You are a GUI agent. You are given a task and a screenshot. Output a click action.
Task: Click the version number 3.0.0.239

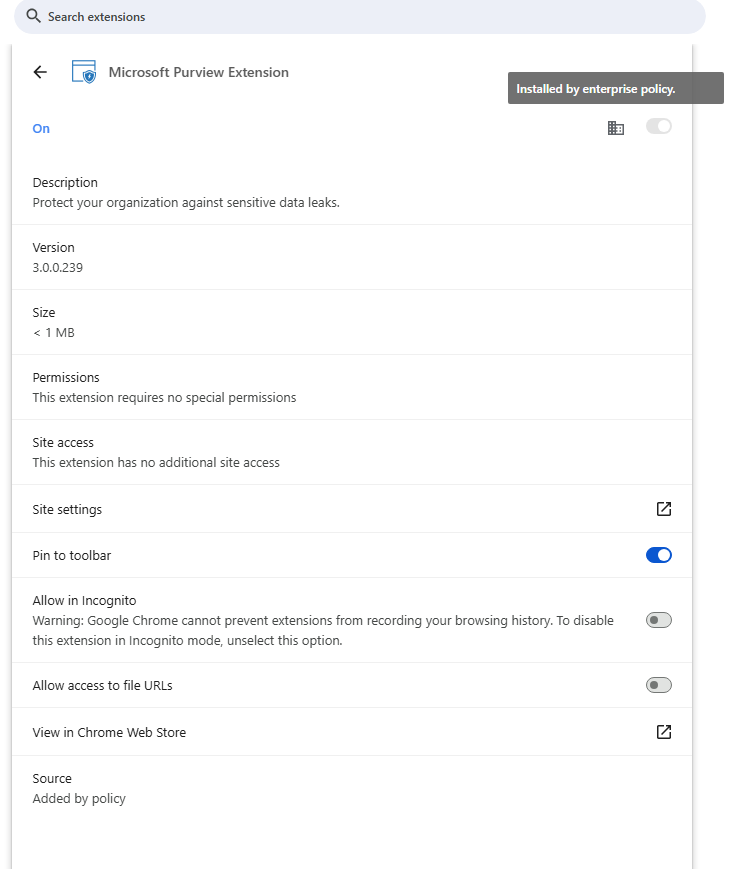58,268
